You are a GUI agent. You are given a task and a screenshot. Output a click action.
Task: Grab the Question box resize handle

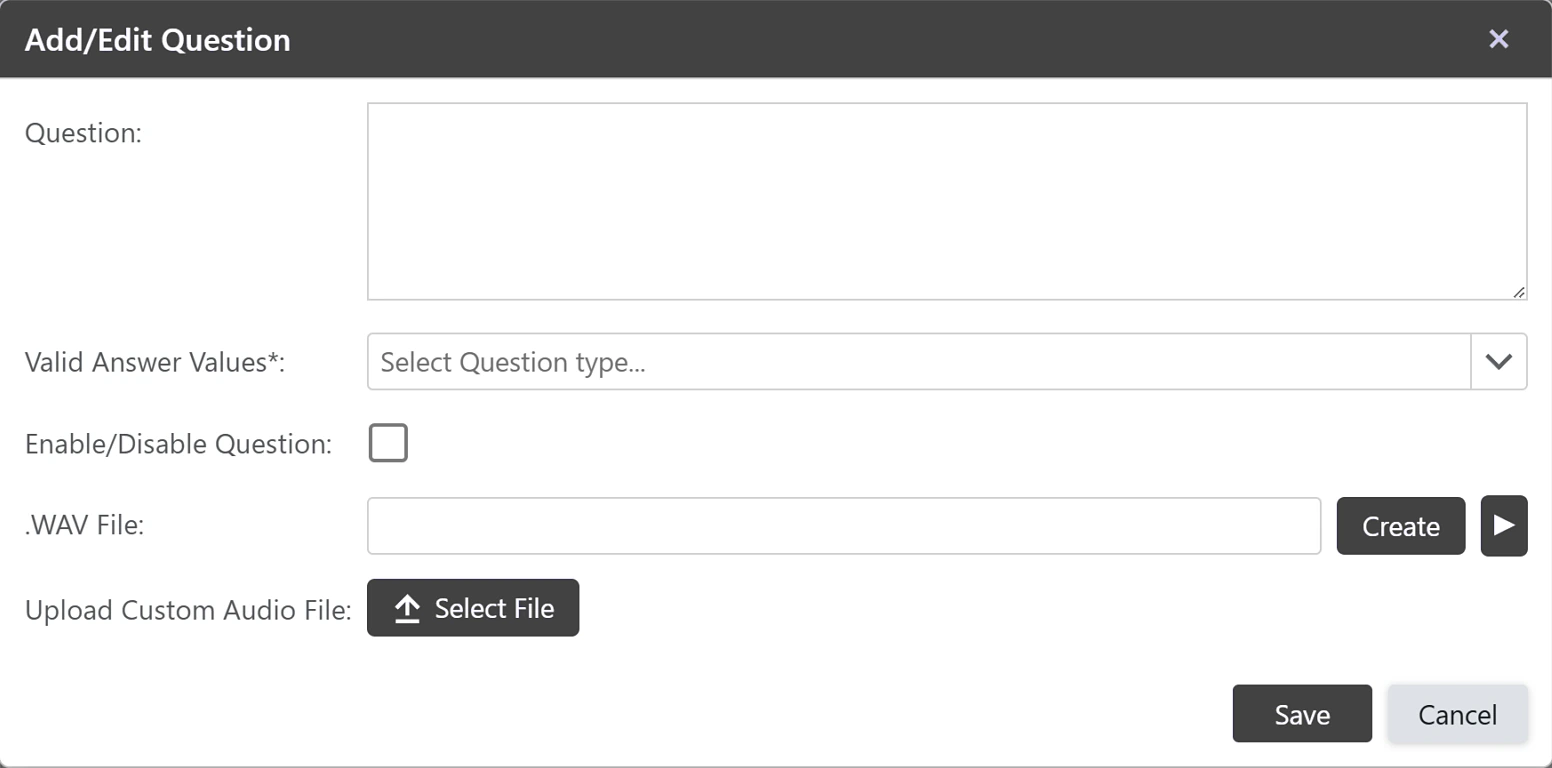point(1518,291)
